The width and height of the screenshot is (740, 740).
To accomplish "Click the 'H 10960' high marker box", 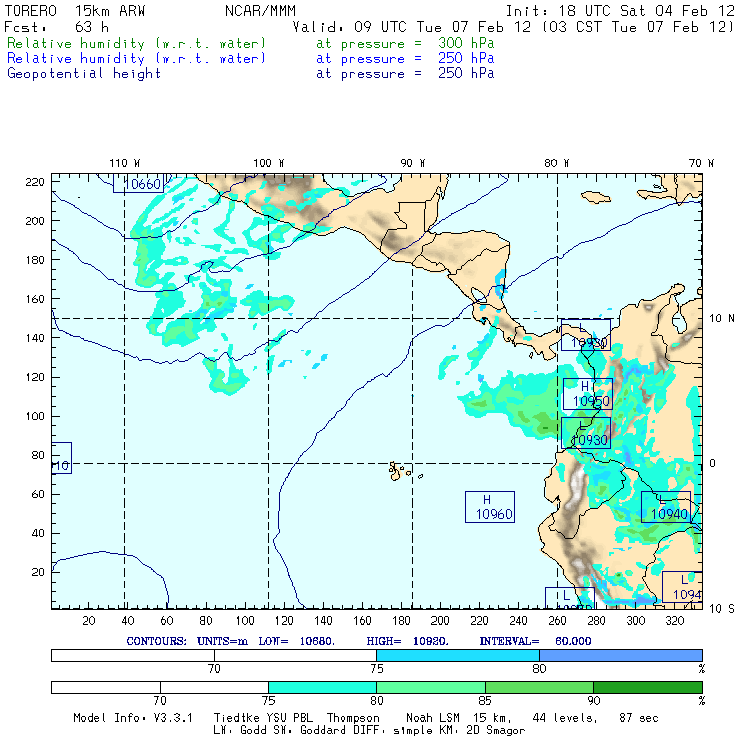I will pyautogui.click(x=490, y=507).
